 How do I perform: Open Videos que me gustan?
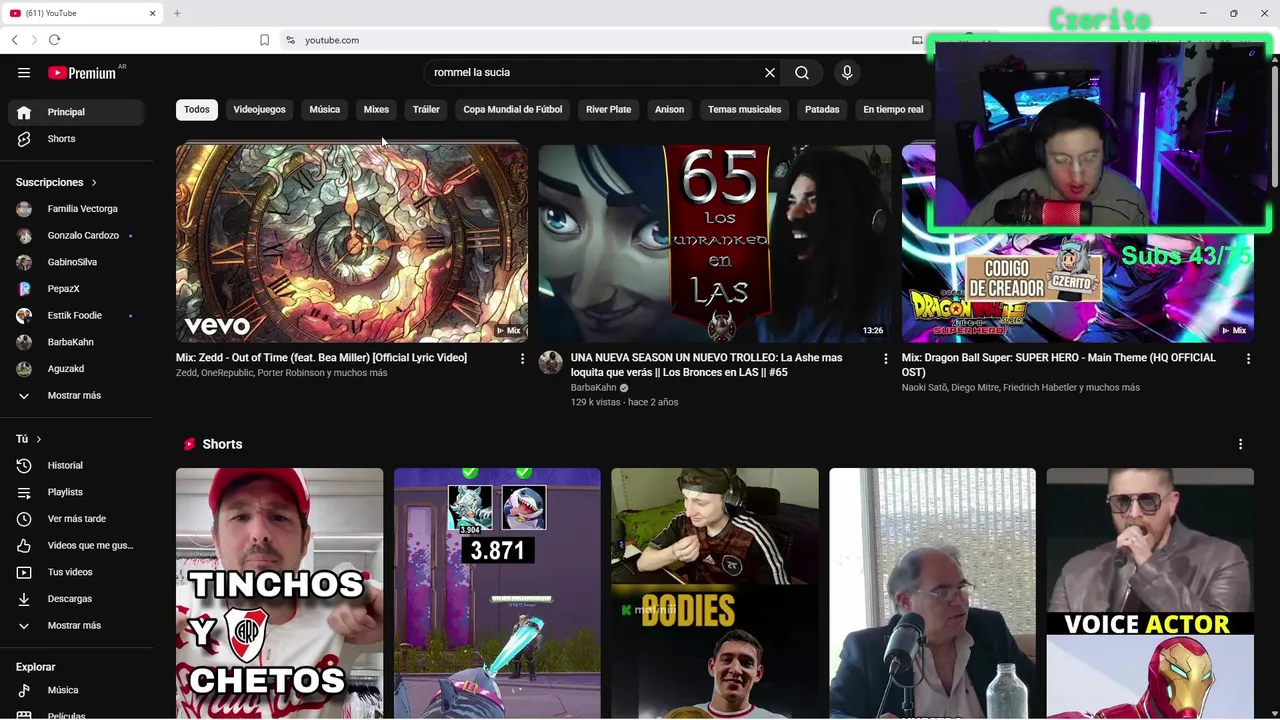(76, 545)
